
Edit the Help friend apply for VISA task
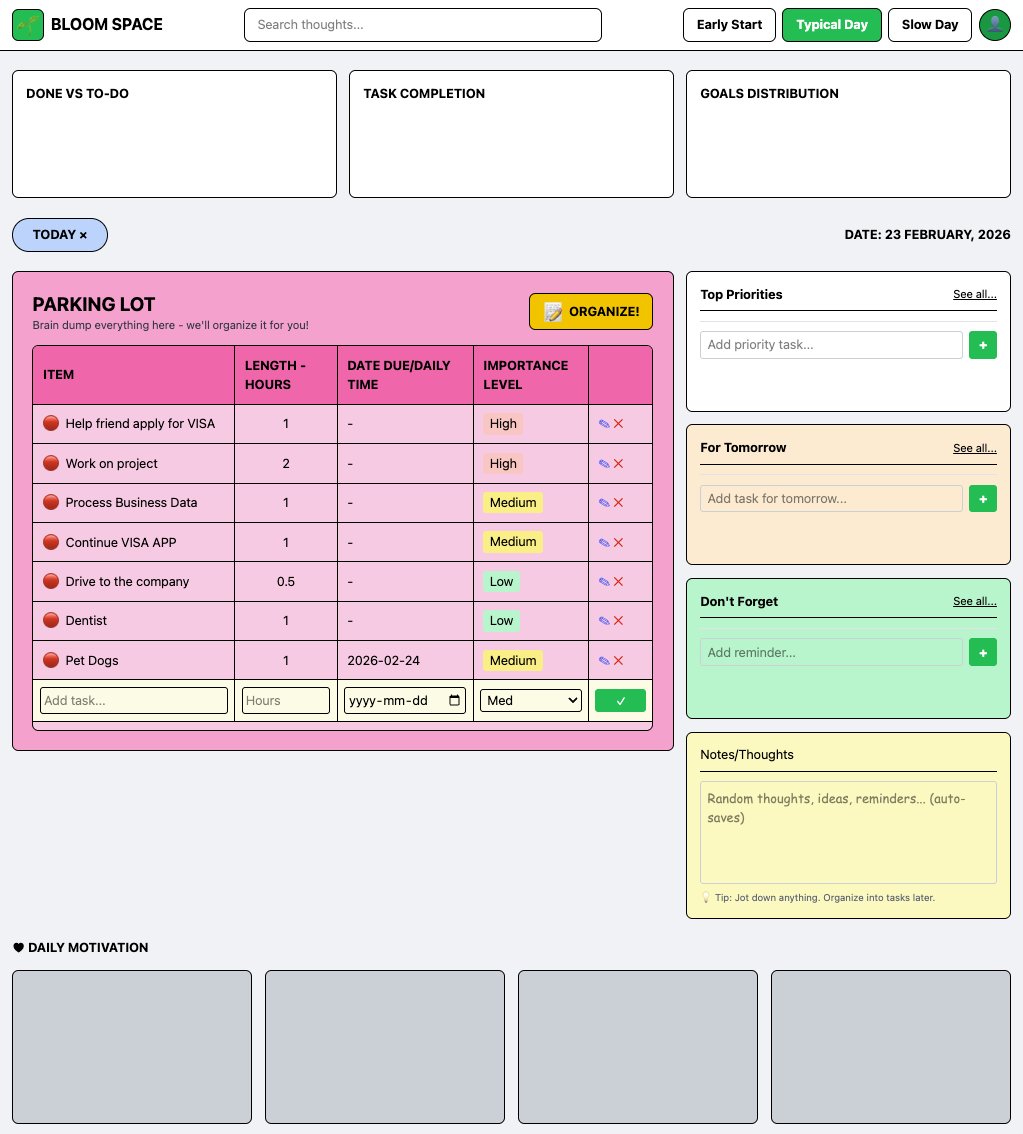[x=604, y=424]
